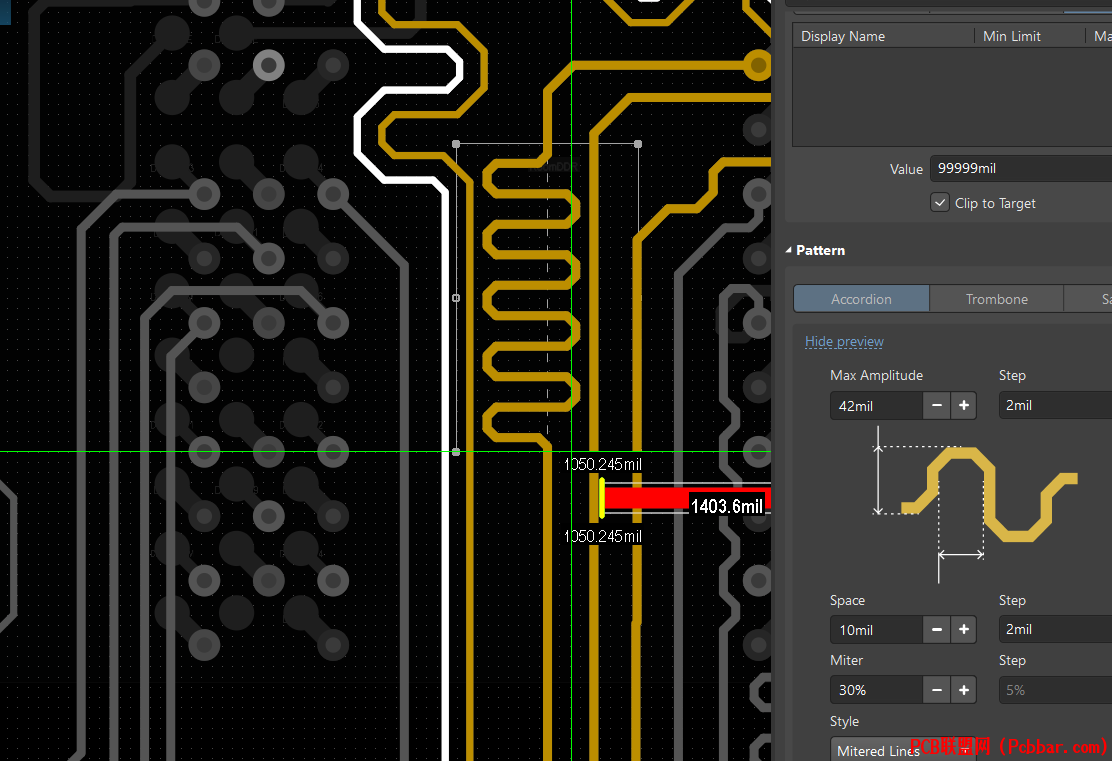Edit the Miter 30% field
Screen dimensions: 1112x761
pos(877,690)
